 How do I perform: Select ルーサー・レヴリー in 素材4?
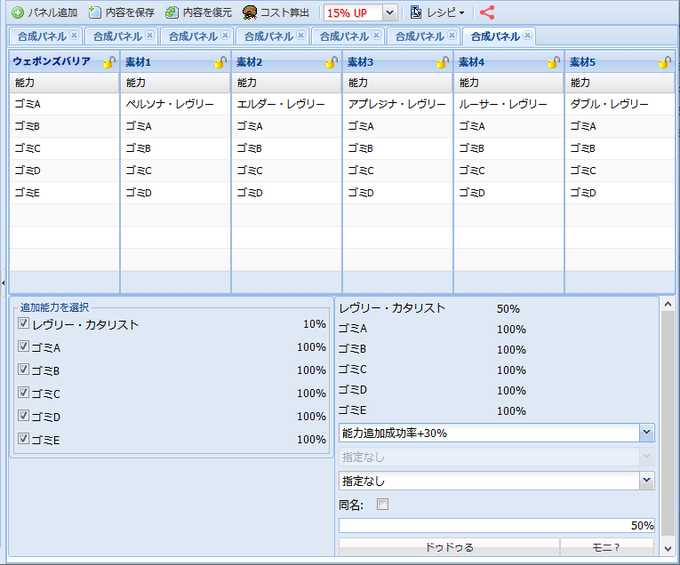point(508,104)
